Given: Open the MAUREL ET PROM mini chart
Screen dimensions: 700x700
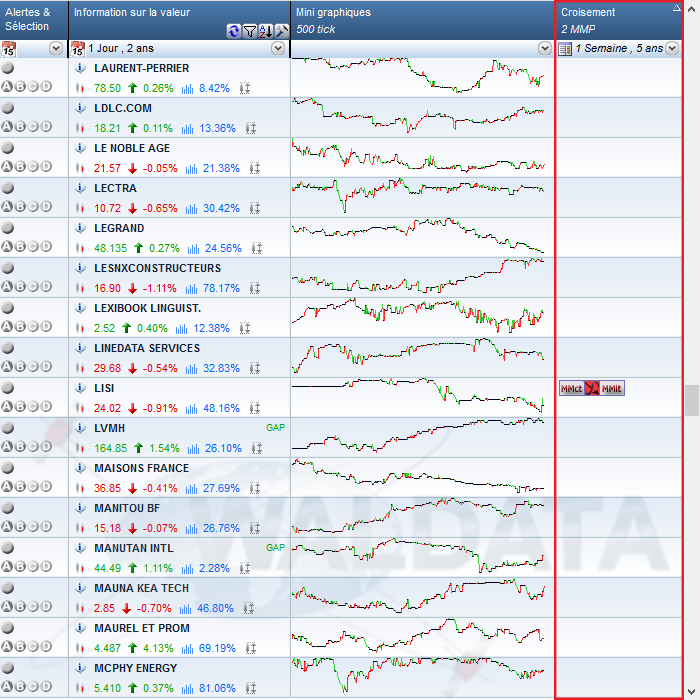Looking at the screenshot, I should (418, 636).
